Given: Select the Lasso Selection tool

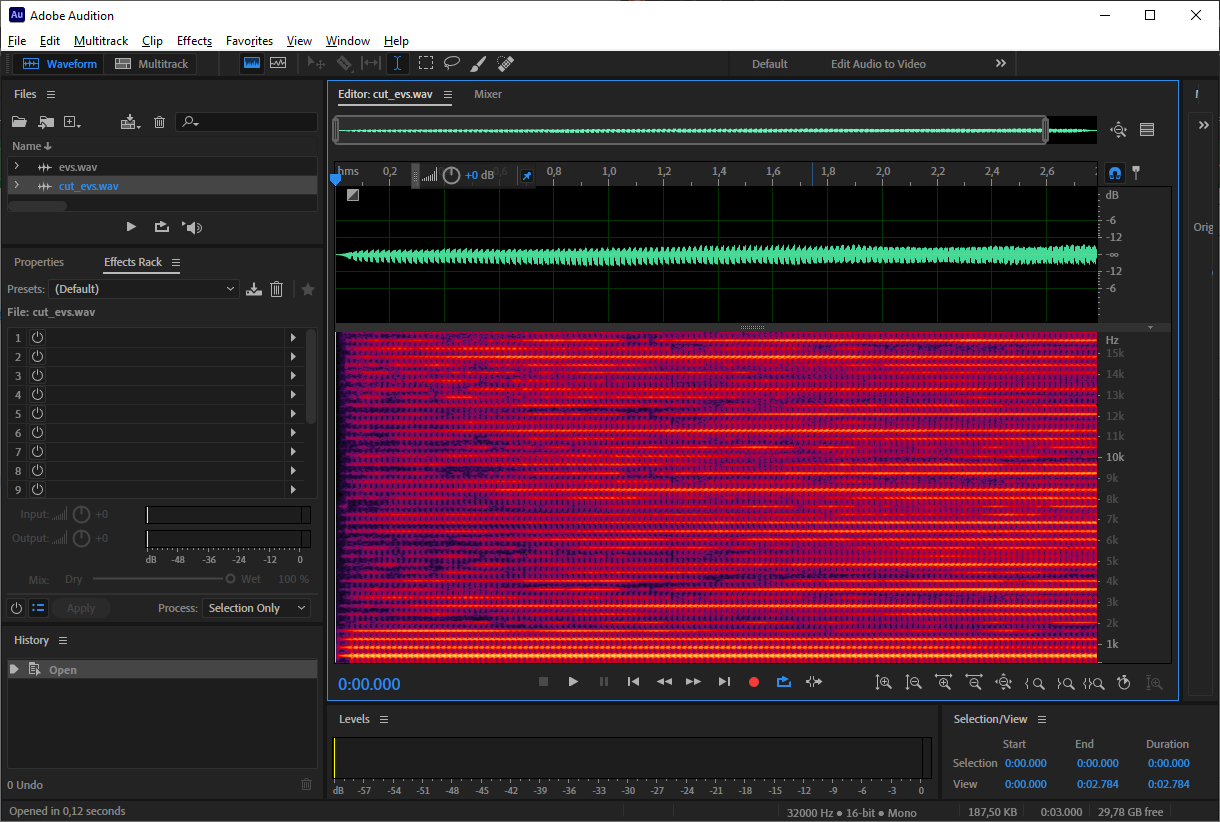Looking at the screenshot, I should pos(452,63).
